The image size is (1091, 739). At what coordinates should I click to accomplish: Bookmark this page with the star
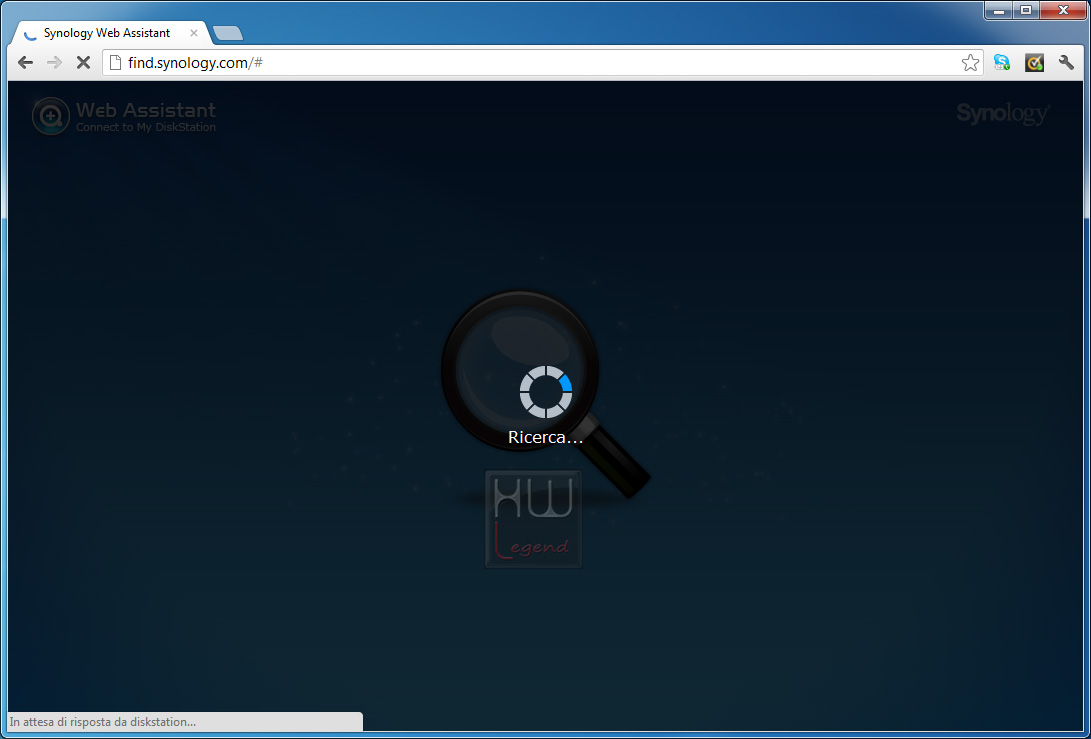coord(971,63)
